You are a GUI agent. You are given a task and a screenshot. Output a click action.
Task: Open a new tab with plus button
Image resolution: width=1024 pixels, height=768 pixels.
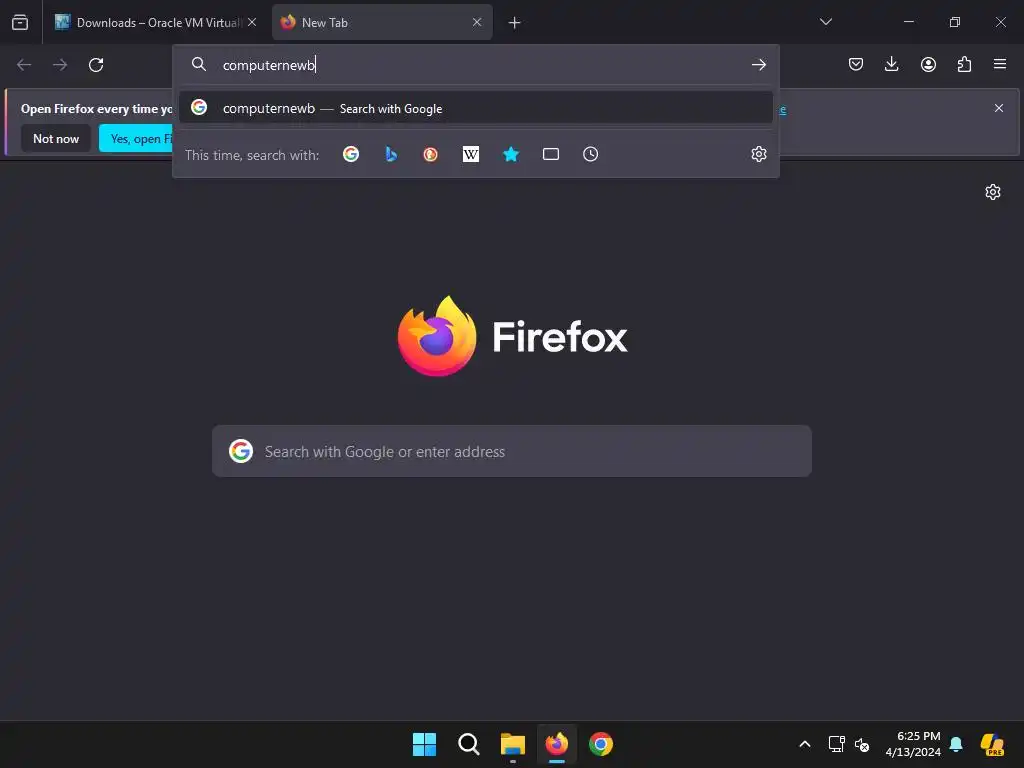click(515, 23)
